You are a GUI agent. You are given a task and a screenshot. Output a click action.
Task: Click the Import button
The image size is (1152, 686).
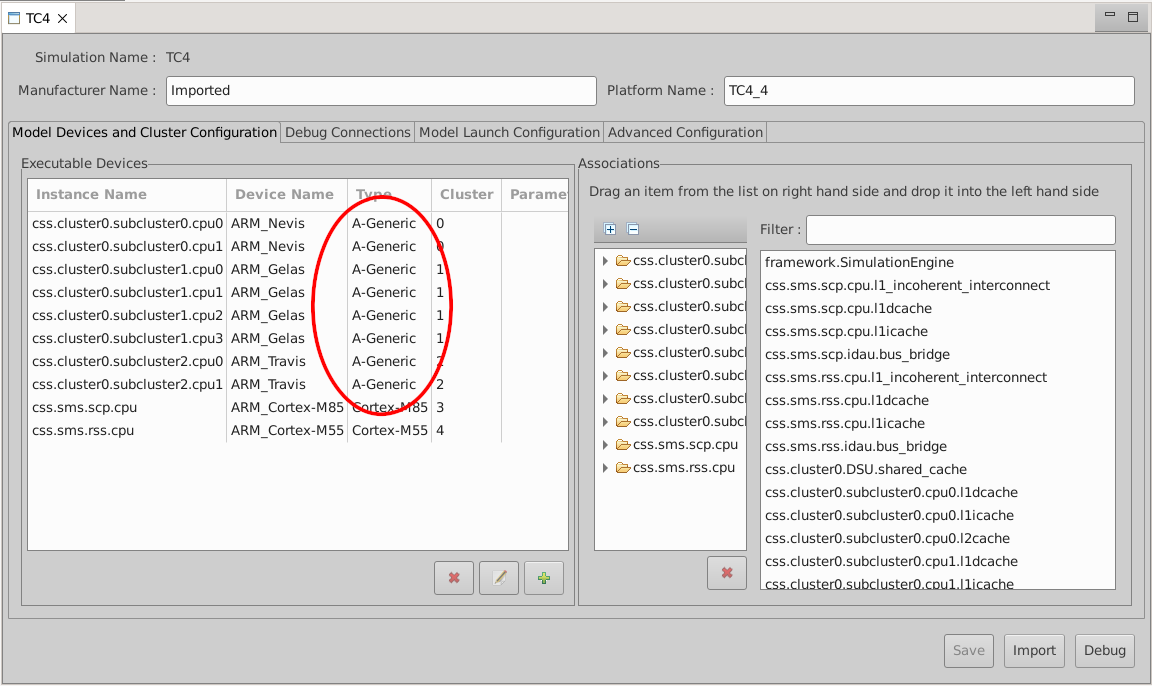pos(1034,650)
